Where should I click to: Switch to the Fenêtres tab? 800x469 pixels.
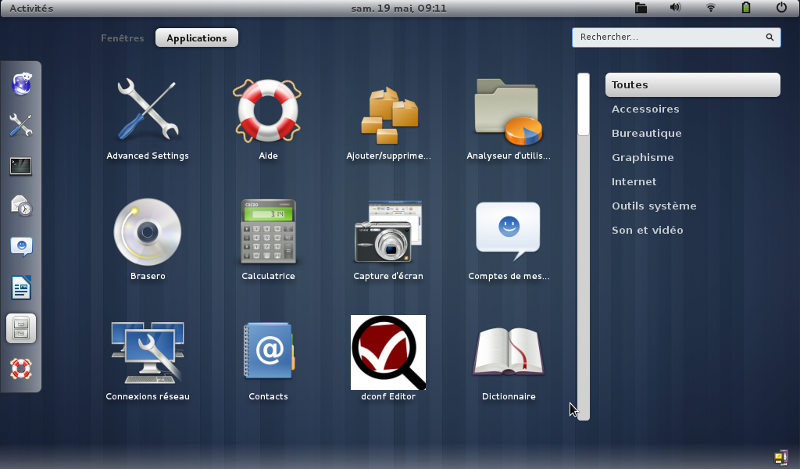coord(122,38)
